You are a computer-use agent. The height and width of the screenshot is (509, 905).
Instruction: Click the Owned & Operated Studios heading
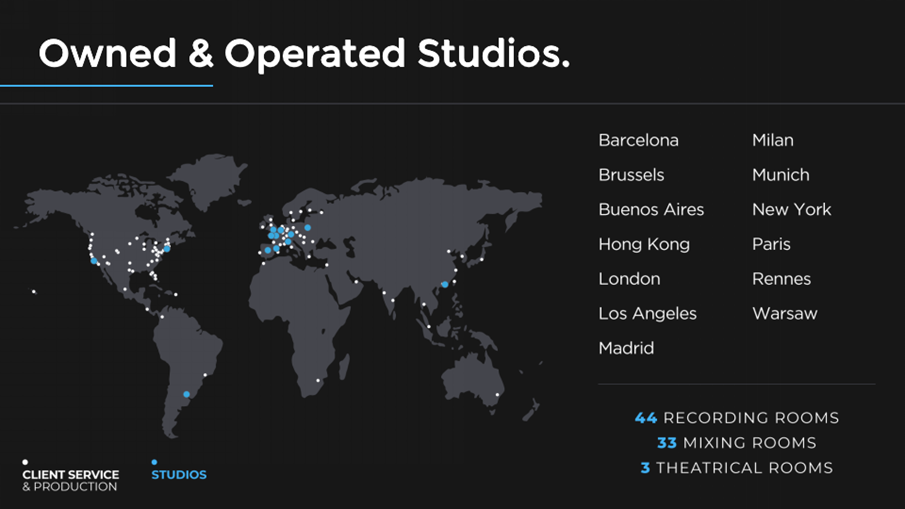304,54
